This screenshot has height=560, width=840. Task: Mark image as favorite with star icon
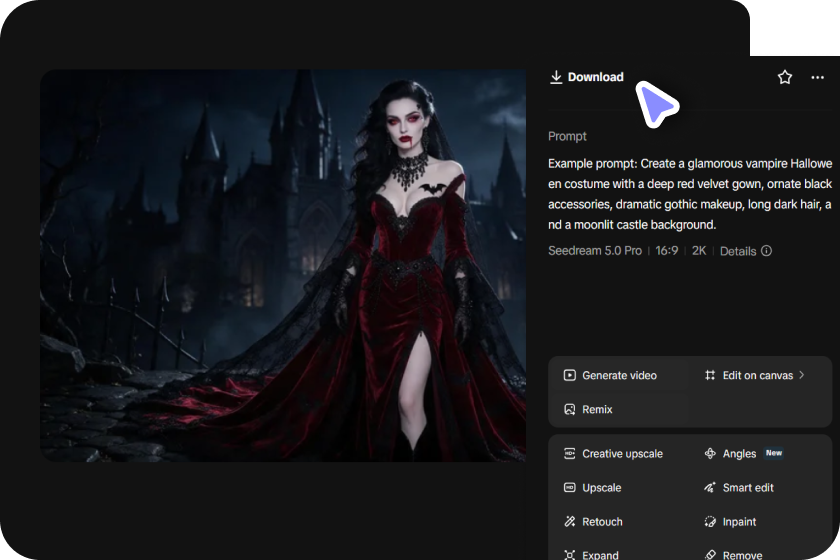pos(785,77)
